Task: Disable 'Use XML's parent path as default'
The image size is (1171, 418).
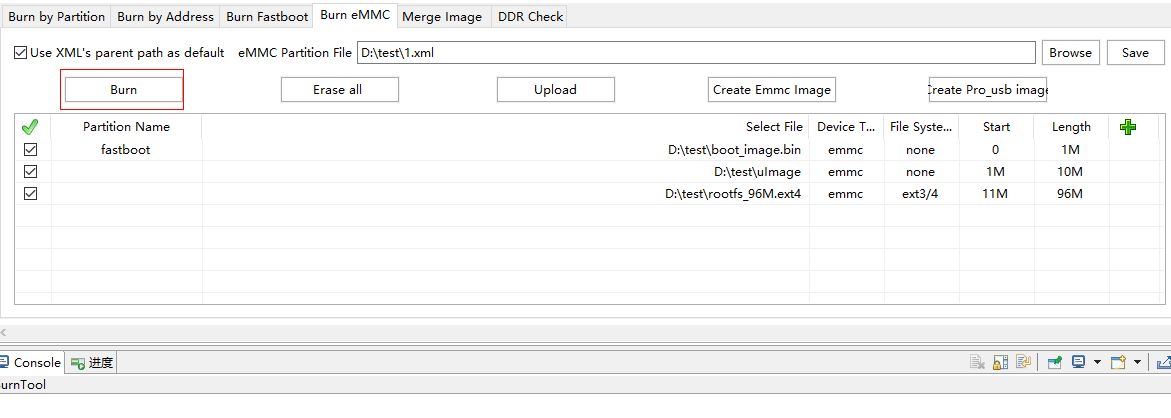Action: pyautogui.click(x=20, y=53)
